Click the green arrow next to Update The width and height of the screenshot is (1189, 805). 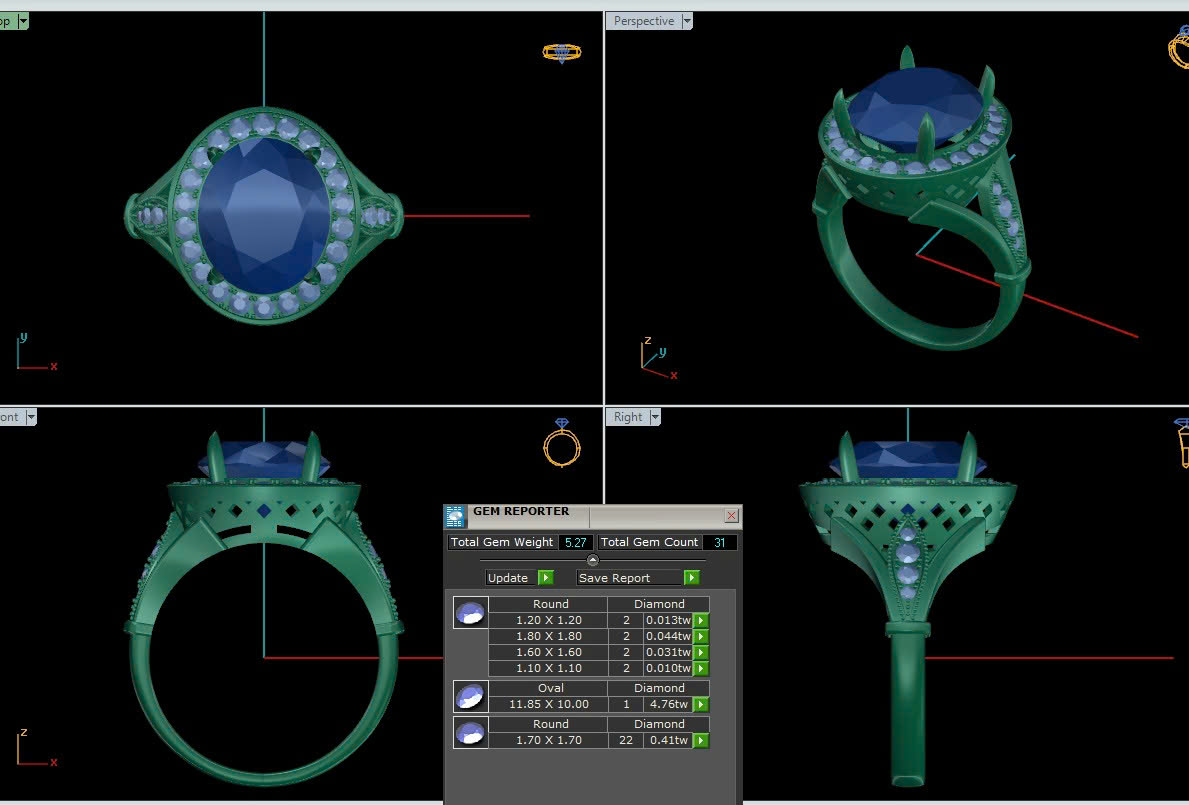click(546, 578)
